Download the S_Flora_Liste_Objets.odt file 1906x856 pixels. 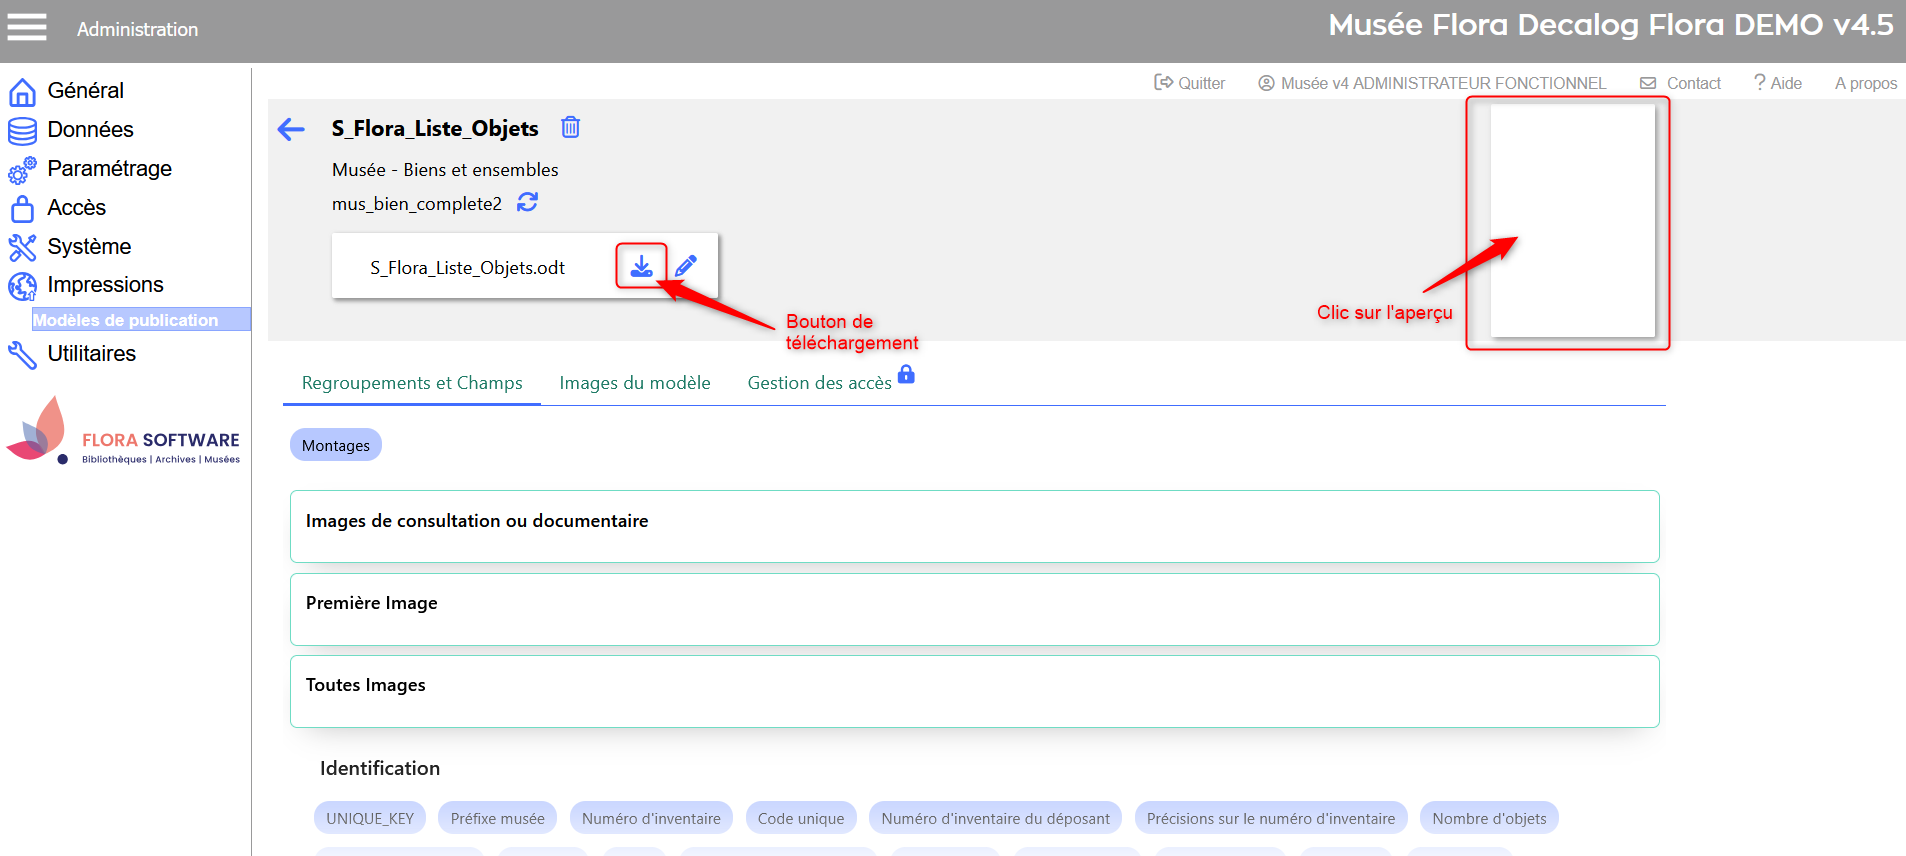641,266
